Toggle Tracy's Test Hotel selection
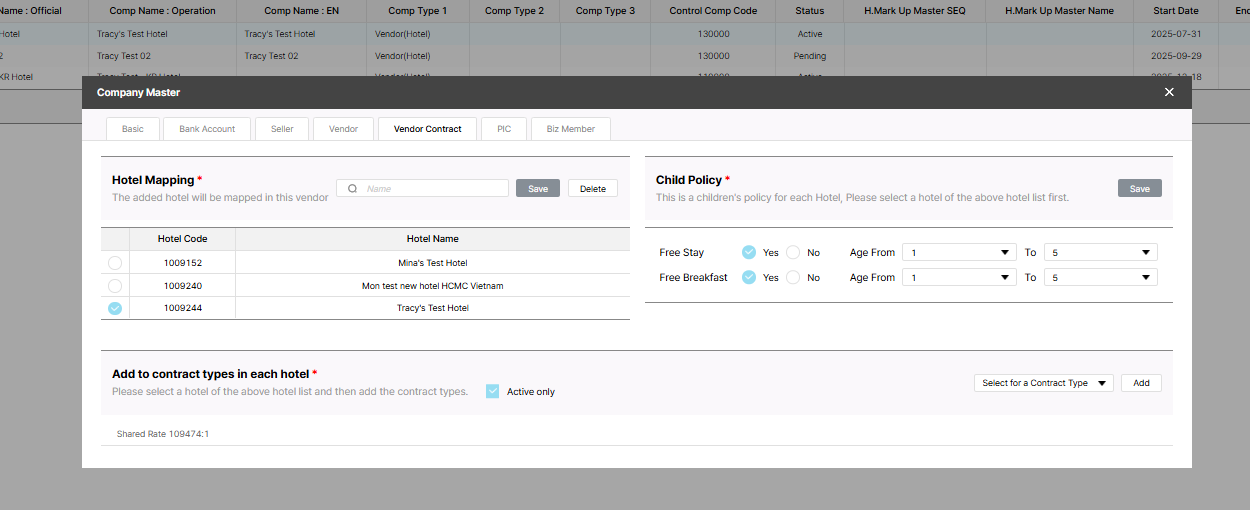Viewport: 1250px width, 510px height. tap(115, 309)
